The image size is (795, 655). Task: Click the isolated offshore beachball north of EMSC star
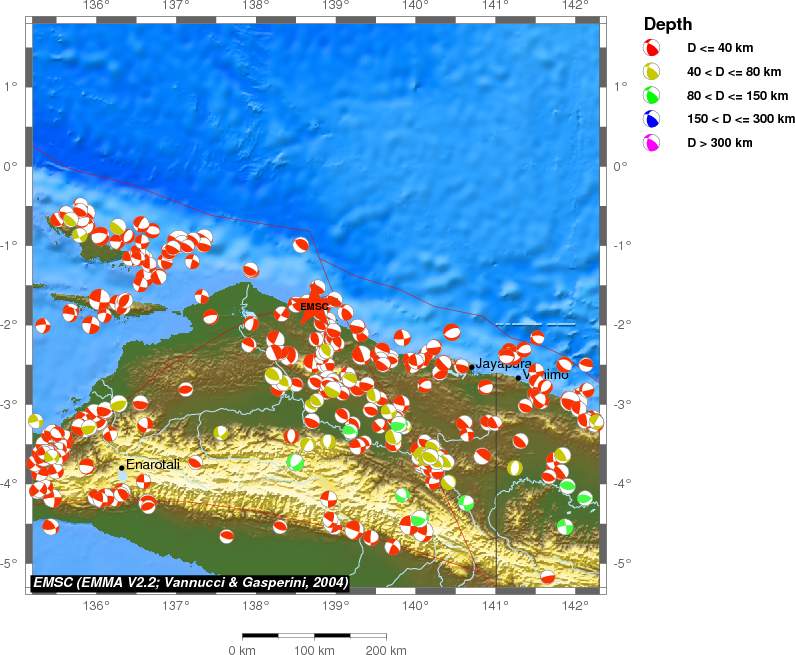pos(301,244)
